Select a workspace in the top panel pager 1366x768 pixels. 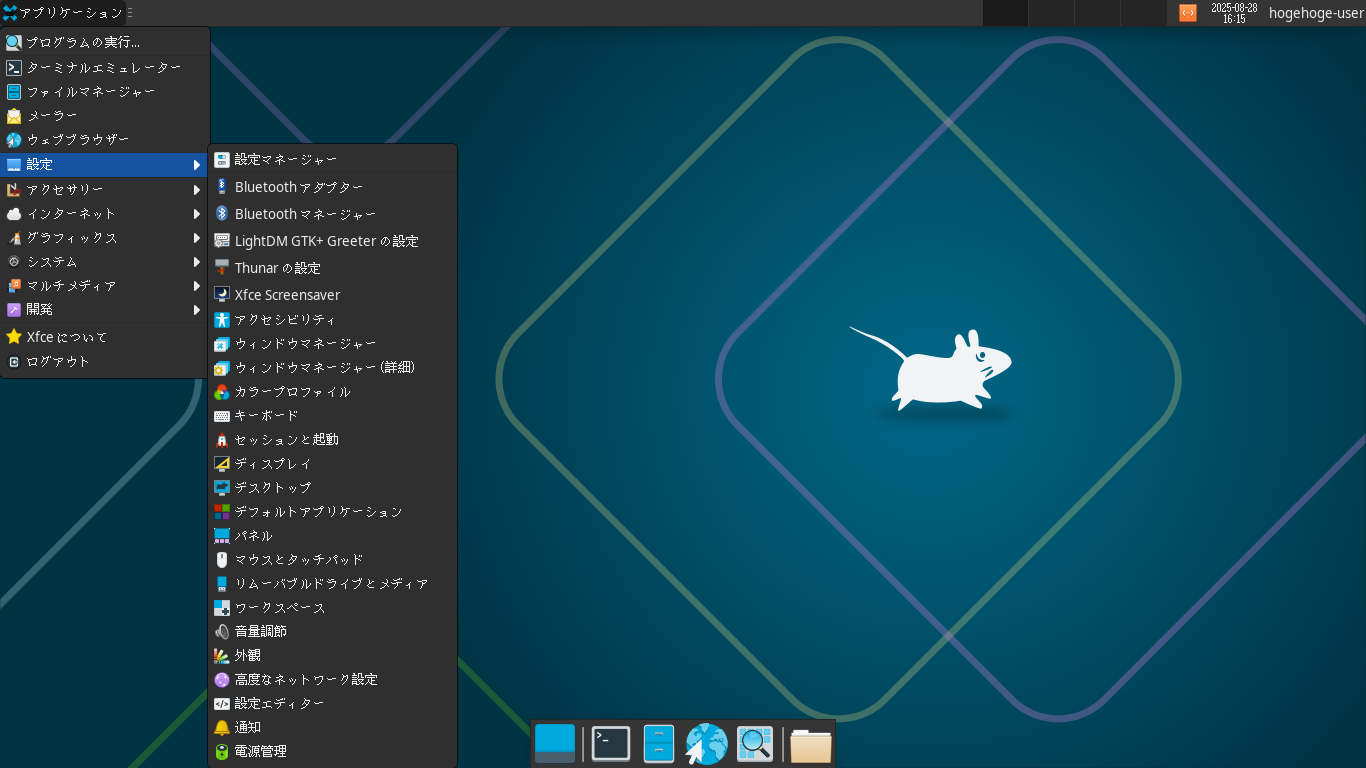pyautogui.click(x=1004, y=13)
